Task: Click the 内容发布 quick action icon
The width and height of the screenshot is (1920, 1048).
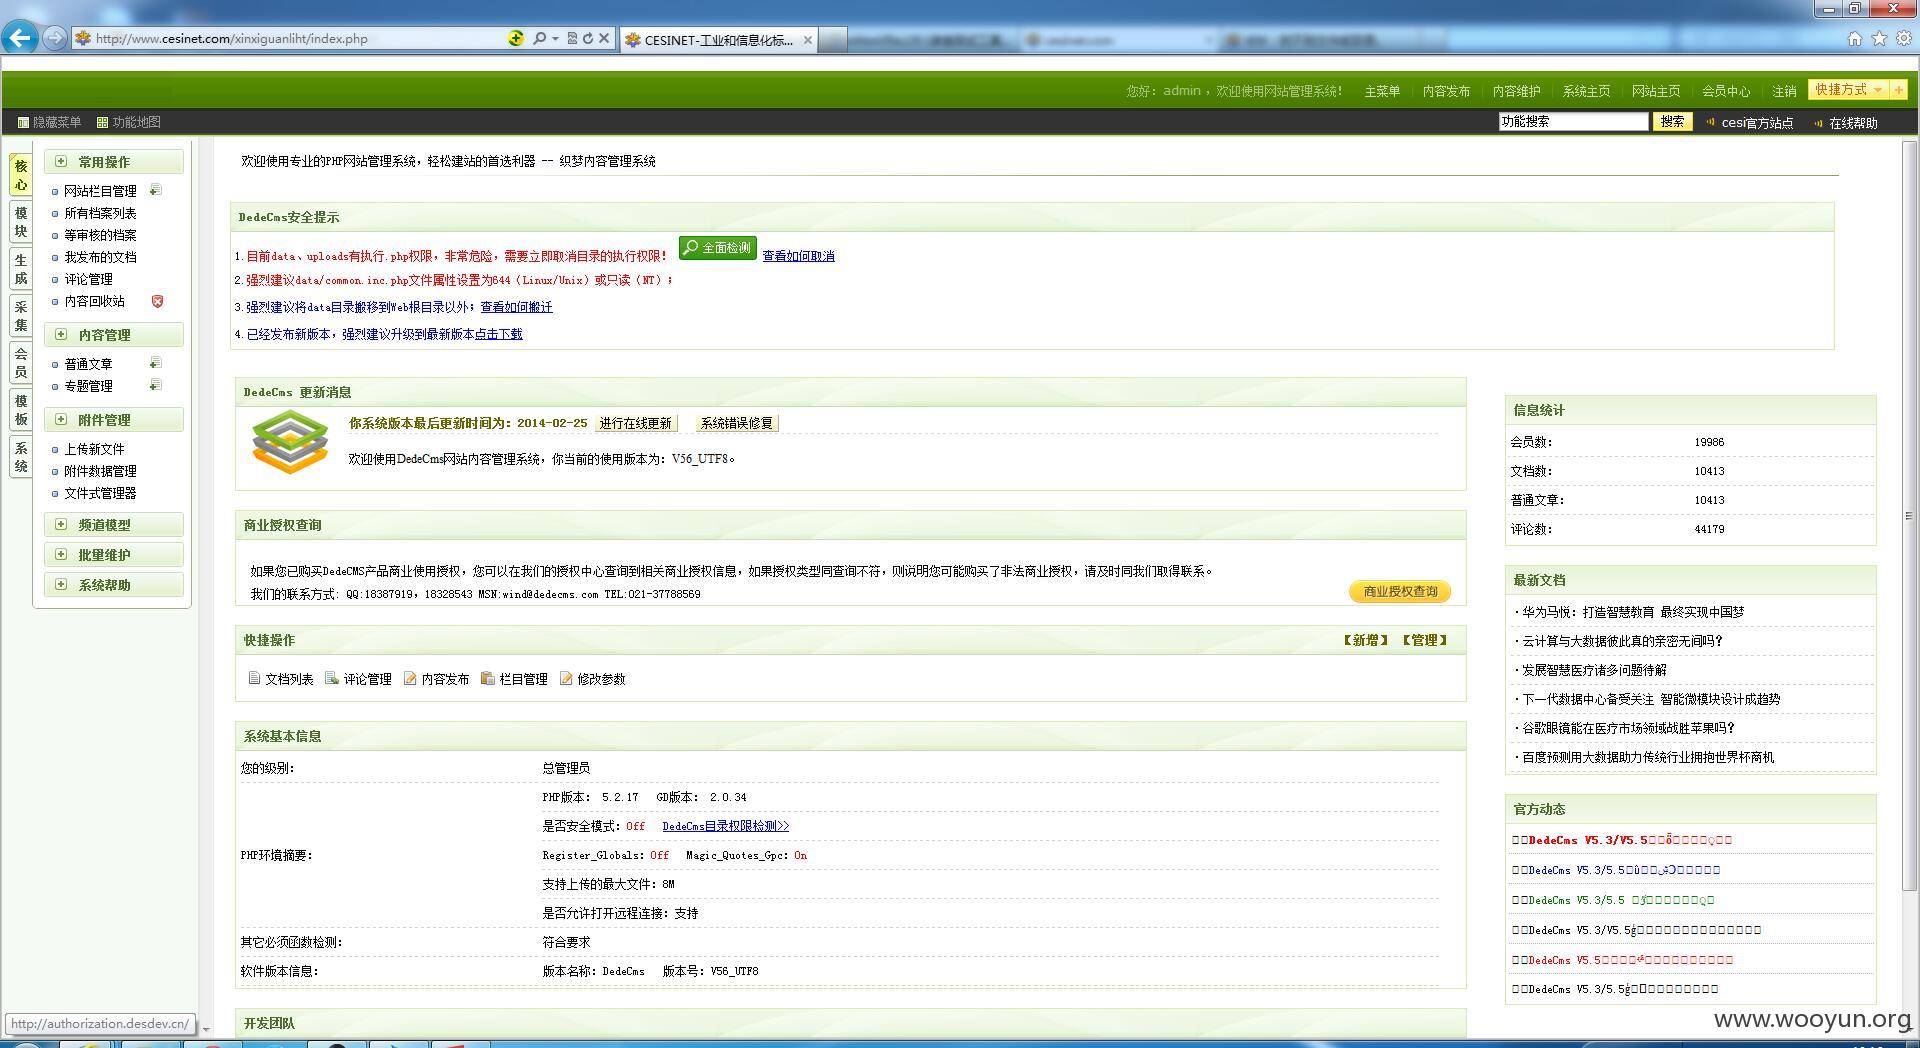Action: click(x=410, y=678)
